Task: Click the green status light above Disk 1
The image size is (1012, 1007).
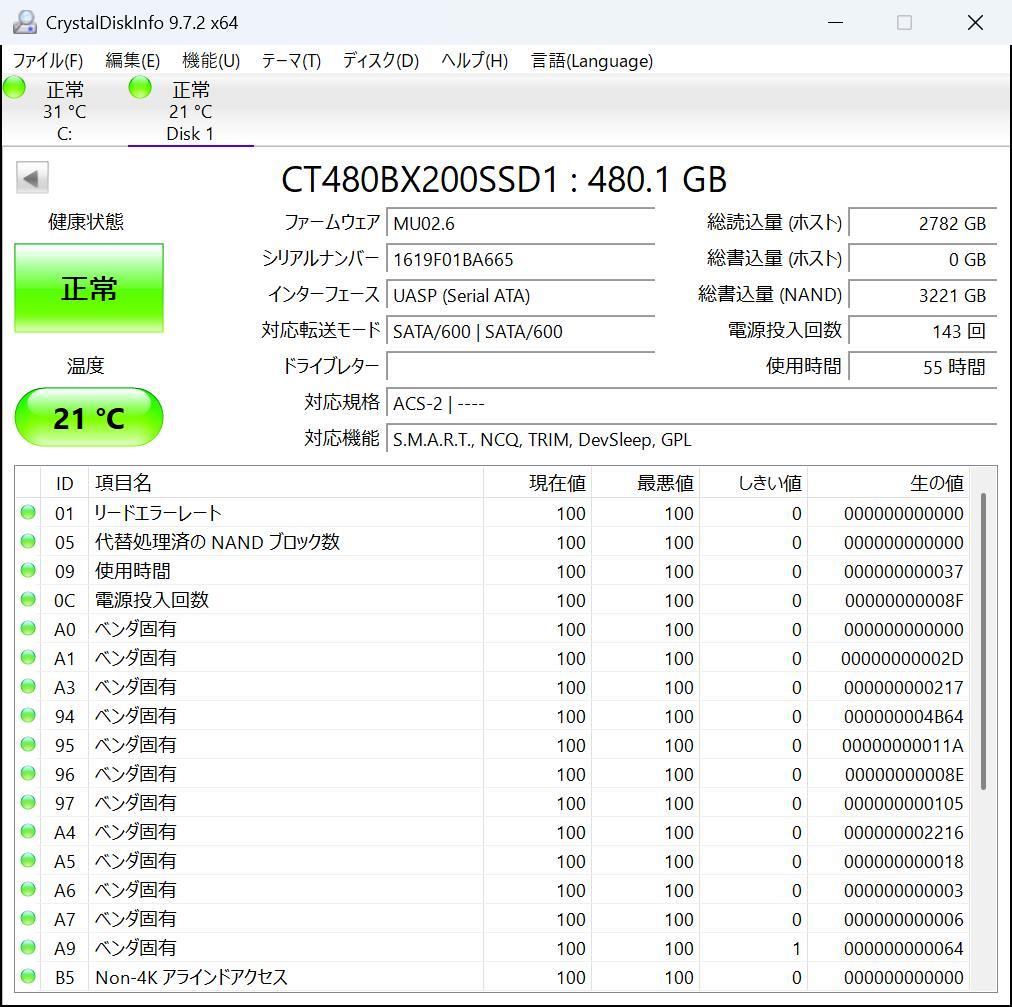Action: coord(139,88)
